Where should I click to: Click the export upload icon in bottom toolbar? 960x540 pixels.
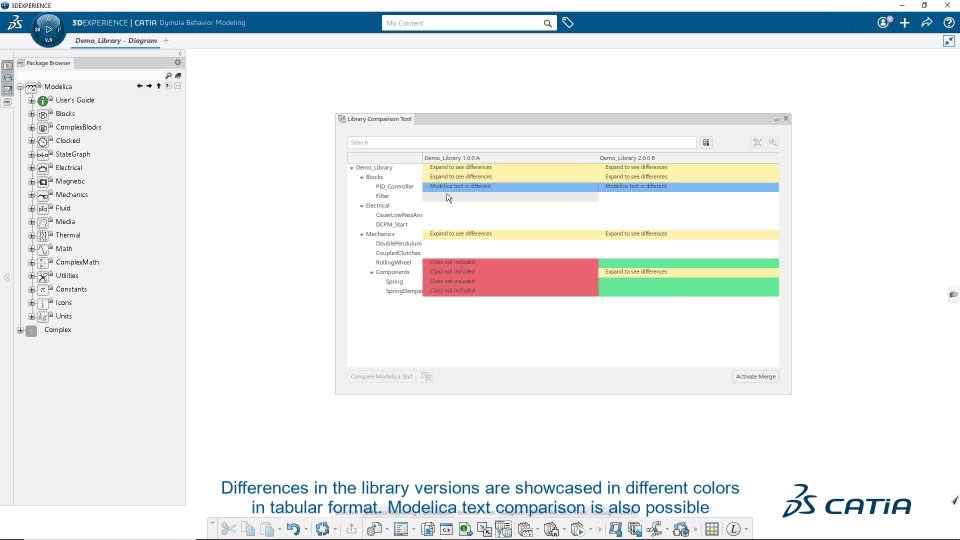pos(351,528)
